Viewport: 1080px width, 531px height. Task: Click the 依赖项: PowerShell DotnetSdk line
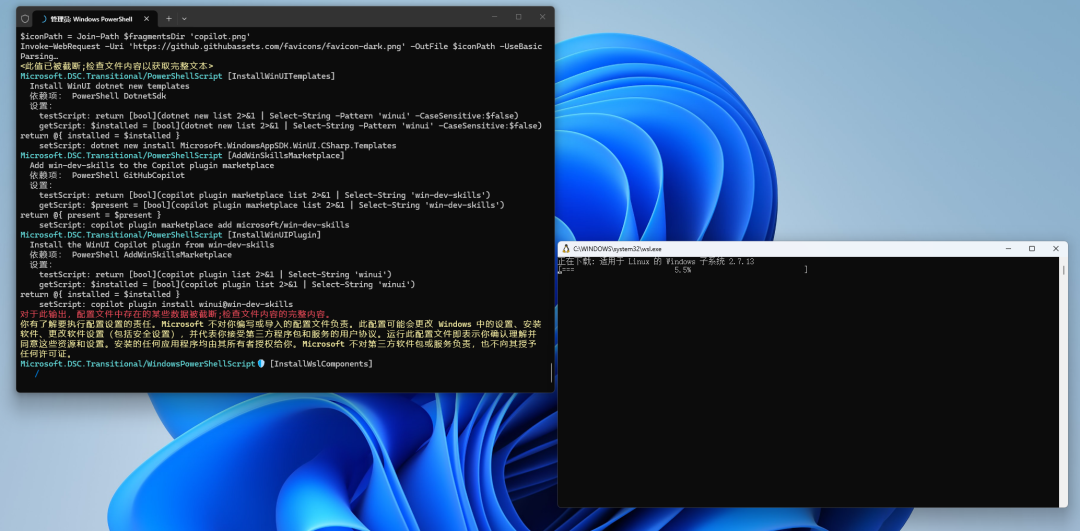pos(98,96)
